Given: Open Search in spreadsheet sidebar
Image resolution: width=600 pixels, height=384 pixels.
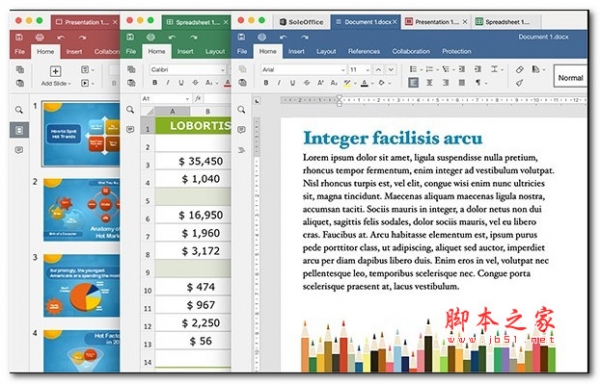Looking at the screenshot, I should tap(130, 110).
